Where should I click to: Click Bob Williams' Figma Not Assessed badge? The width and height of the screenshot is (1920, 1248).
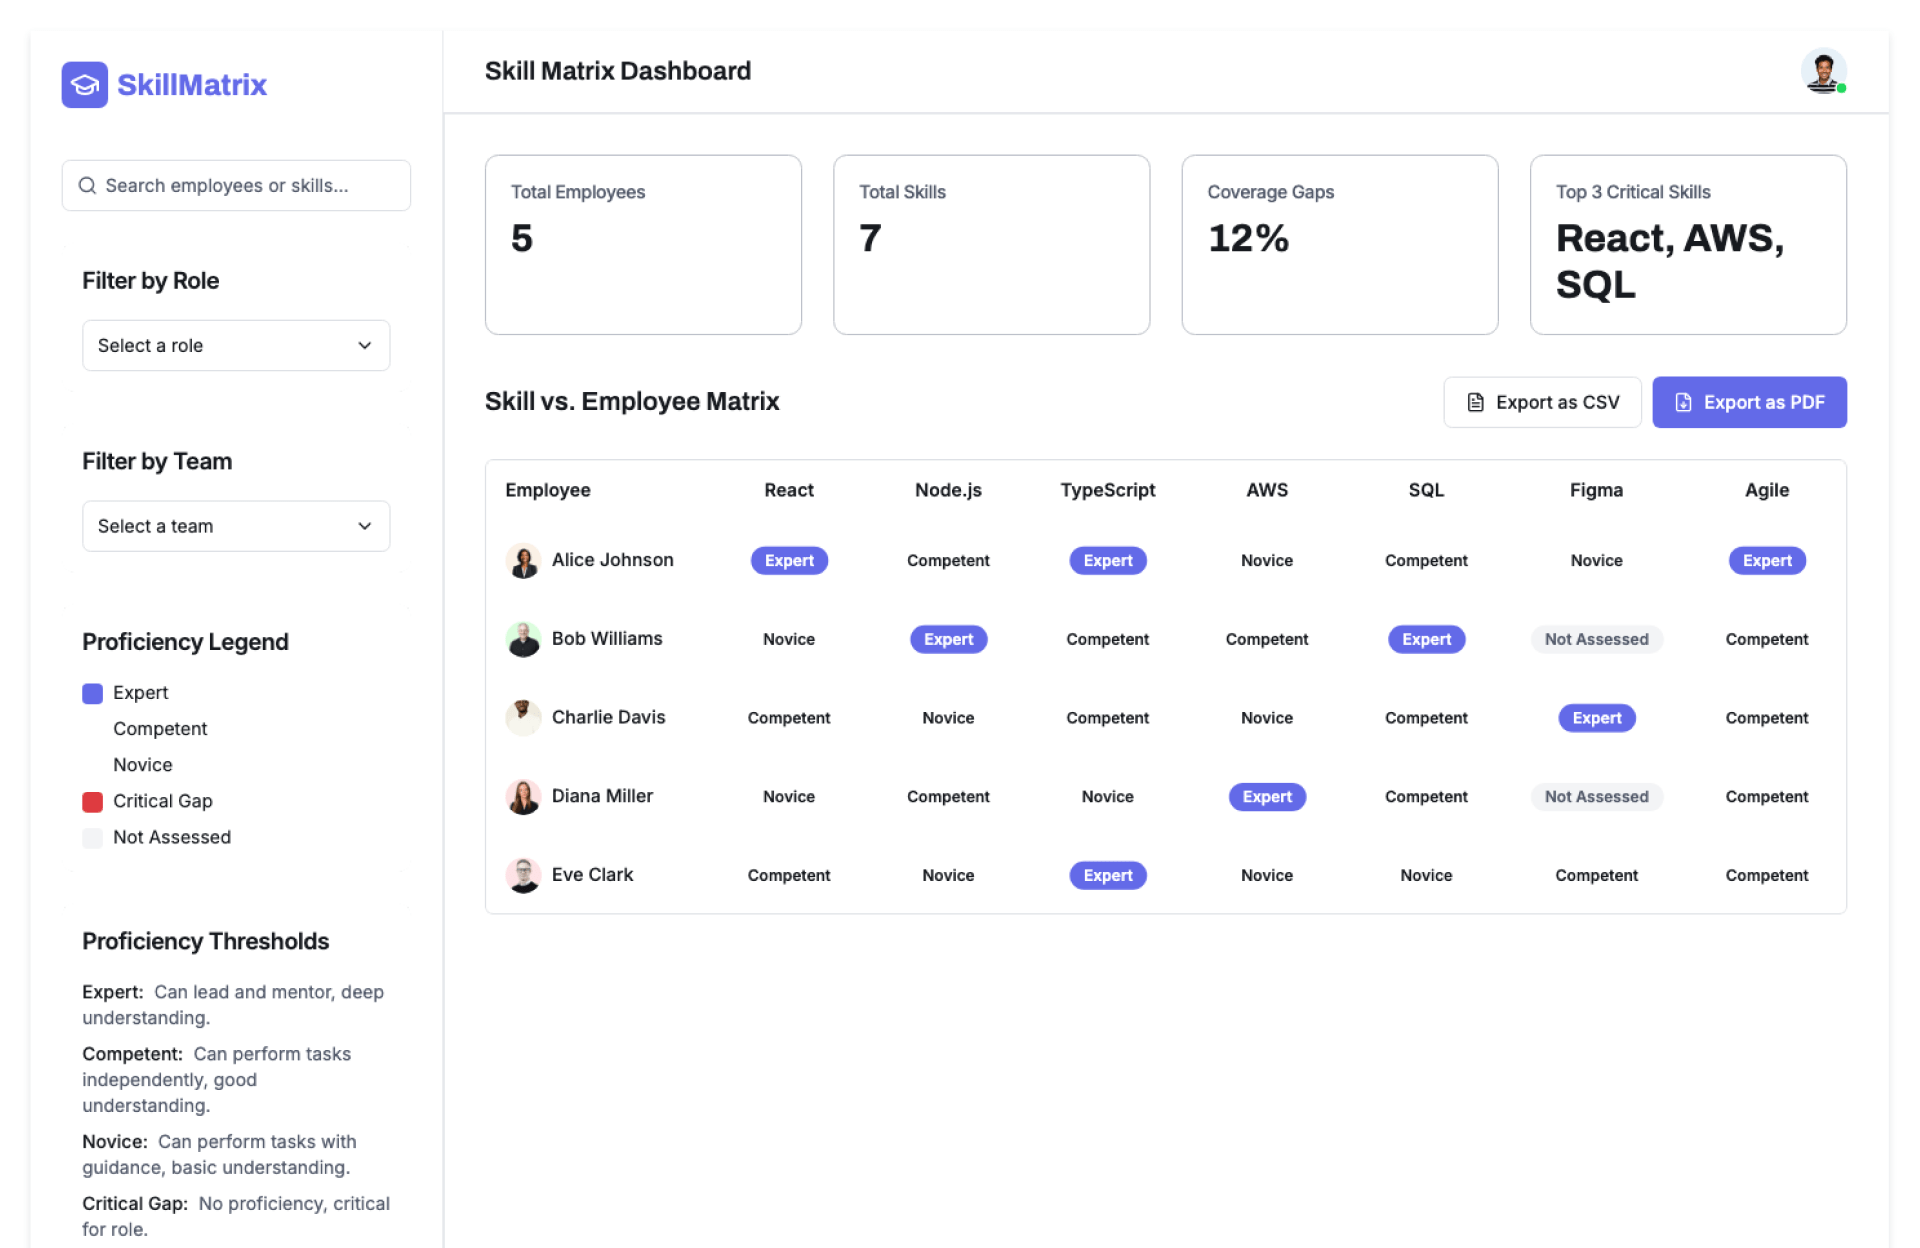click(x=1595, y=640)
